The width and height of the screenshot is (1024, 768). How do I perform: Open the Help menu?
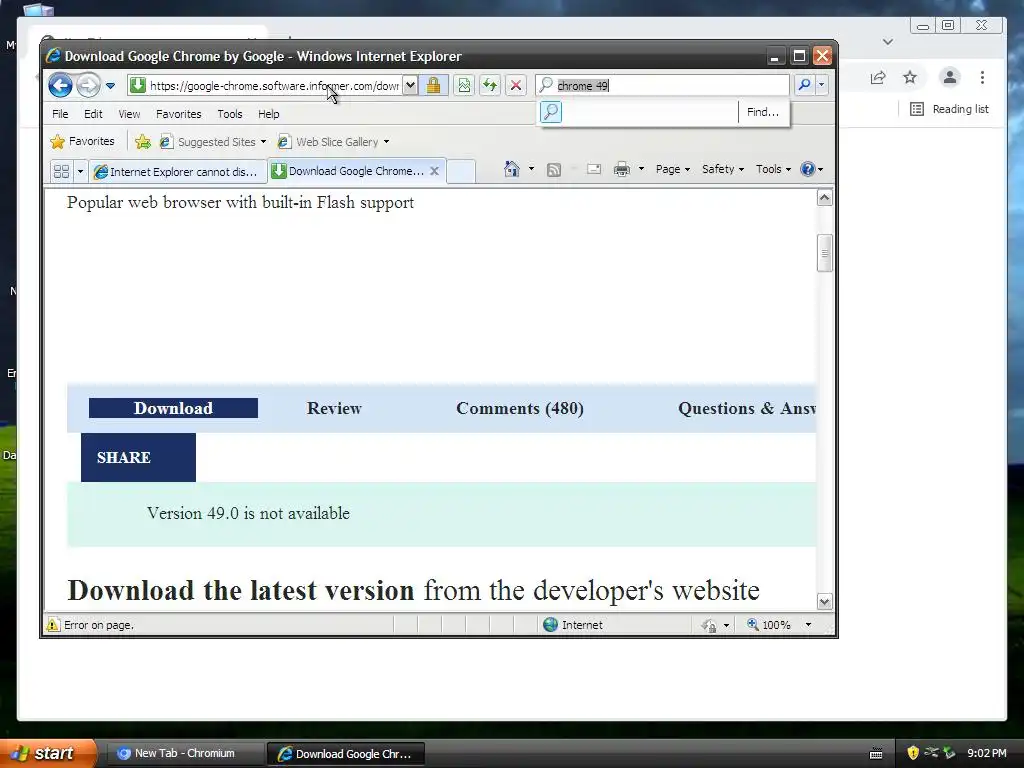(x=268, y=114)
